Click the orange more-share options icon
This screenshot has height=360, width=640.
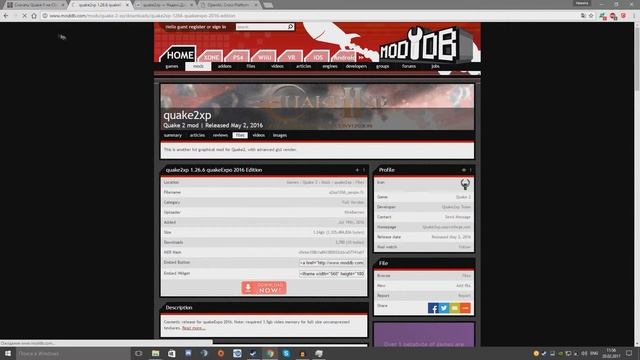pyautogui.click(x=465, y=308)
